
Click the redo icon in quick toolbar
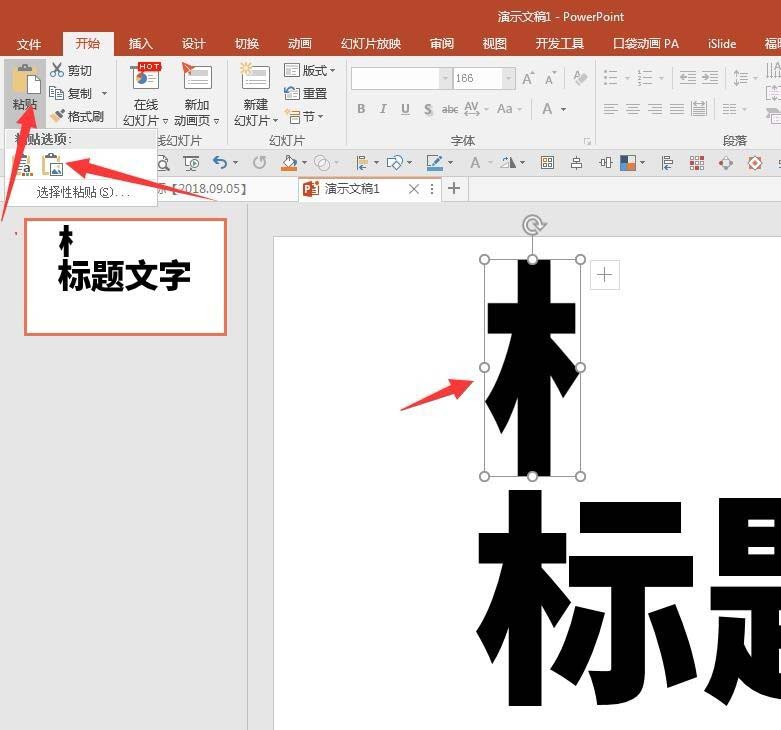point(259,162)
